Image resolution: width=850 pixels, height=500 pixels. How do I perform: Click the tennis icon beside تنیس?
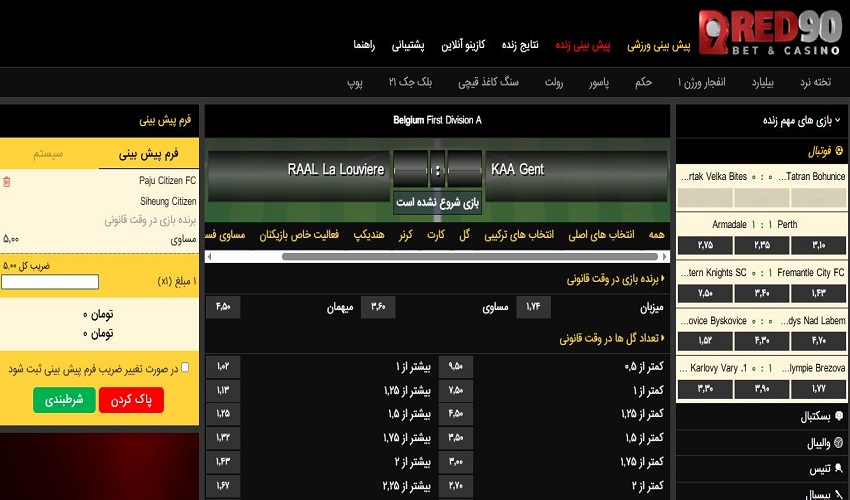coord(839,468)
